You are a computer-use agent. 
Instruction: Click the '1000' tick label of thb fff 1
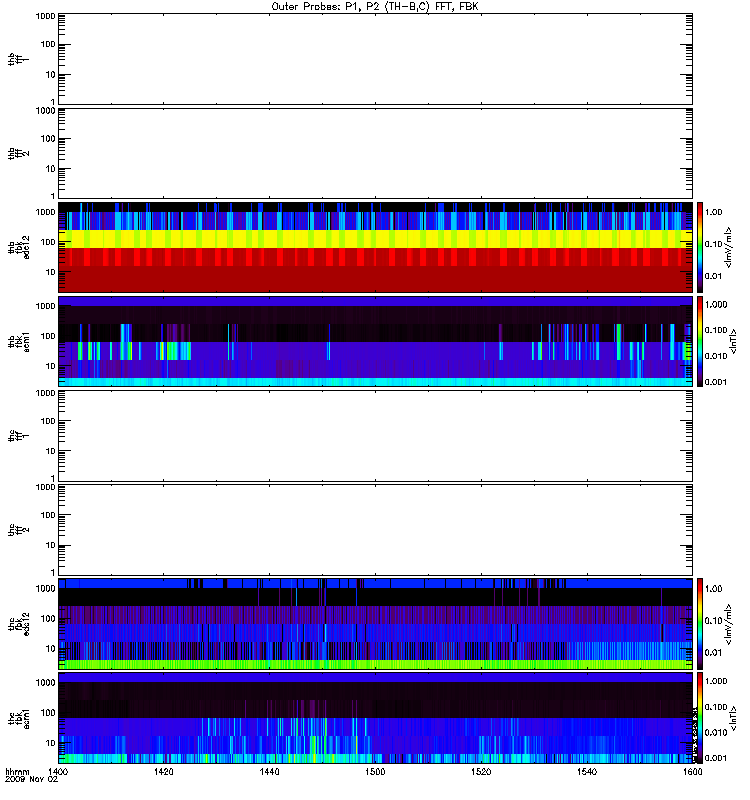pyautogui.click(x=45, y=16)
